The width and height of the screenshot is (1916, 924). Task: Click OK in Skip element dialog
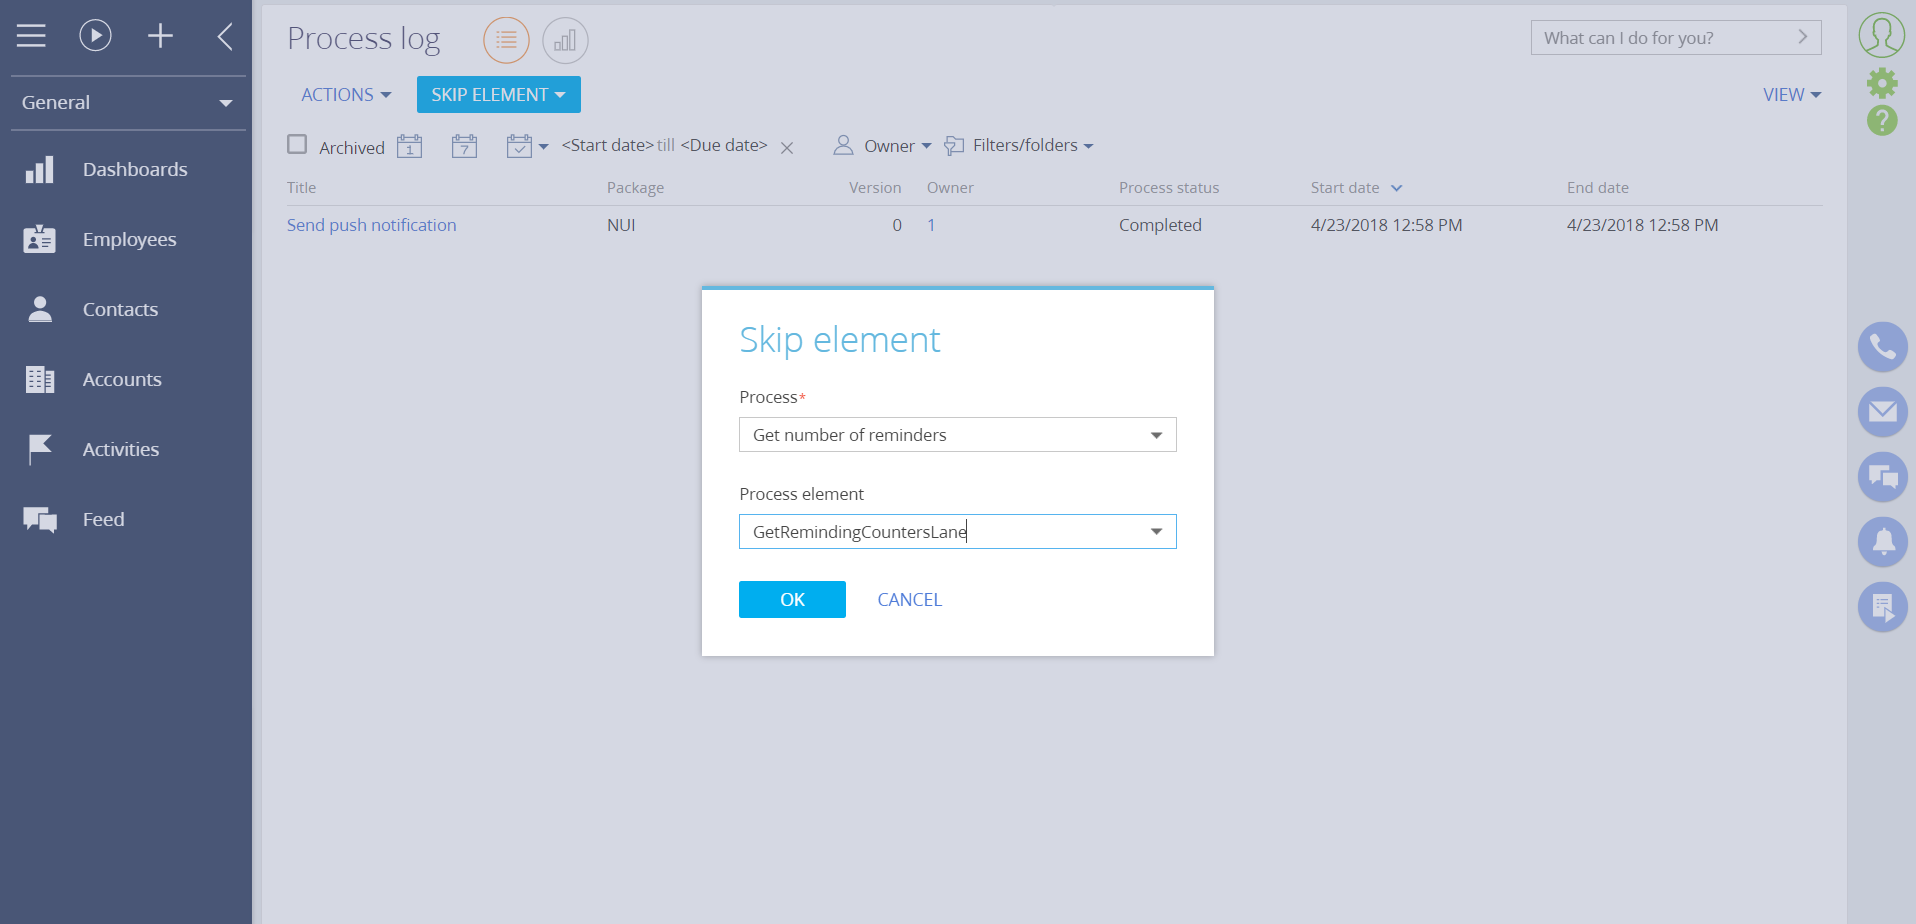tap(792, 600)
